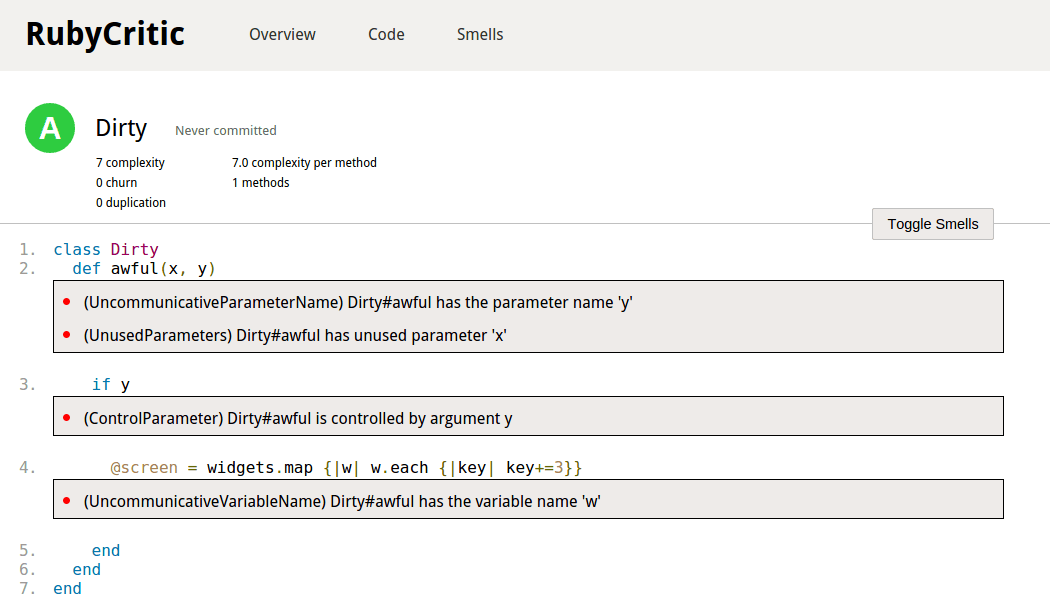Click the green A rating badge
The width and height of the screenshot is (1050, 600).
click(x=50, y=128)
